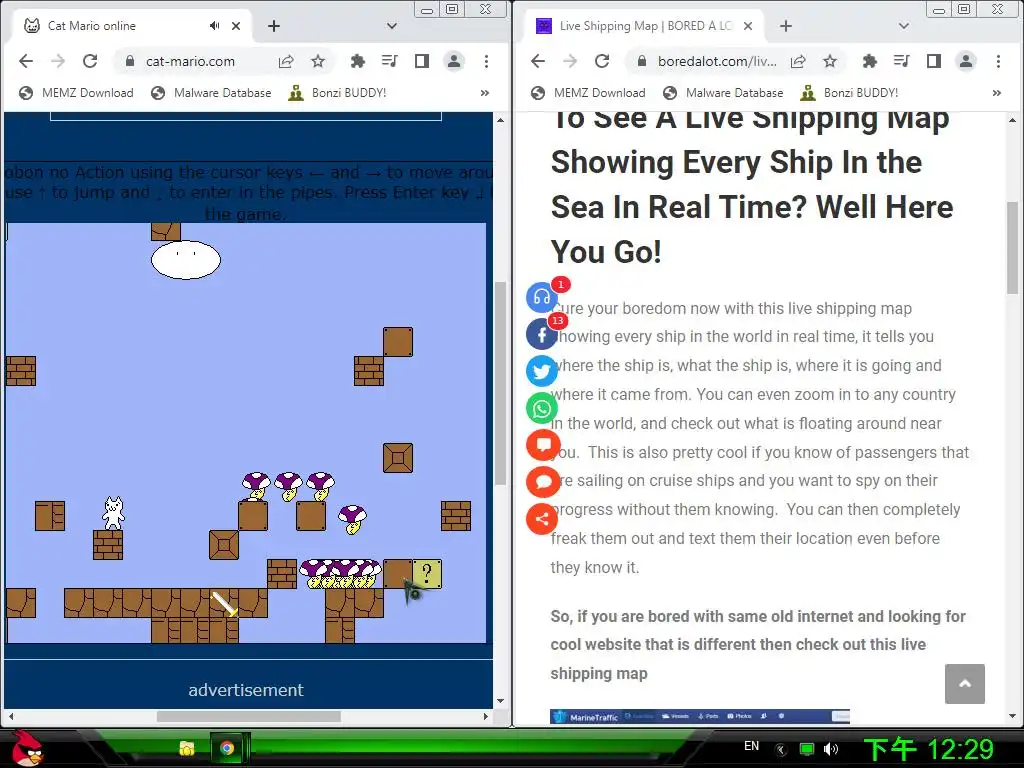Viewport: 1024px width, 768px height.
Task: Expand tab search in Cat Mario window
Action: pos(392,26)
